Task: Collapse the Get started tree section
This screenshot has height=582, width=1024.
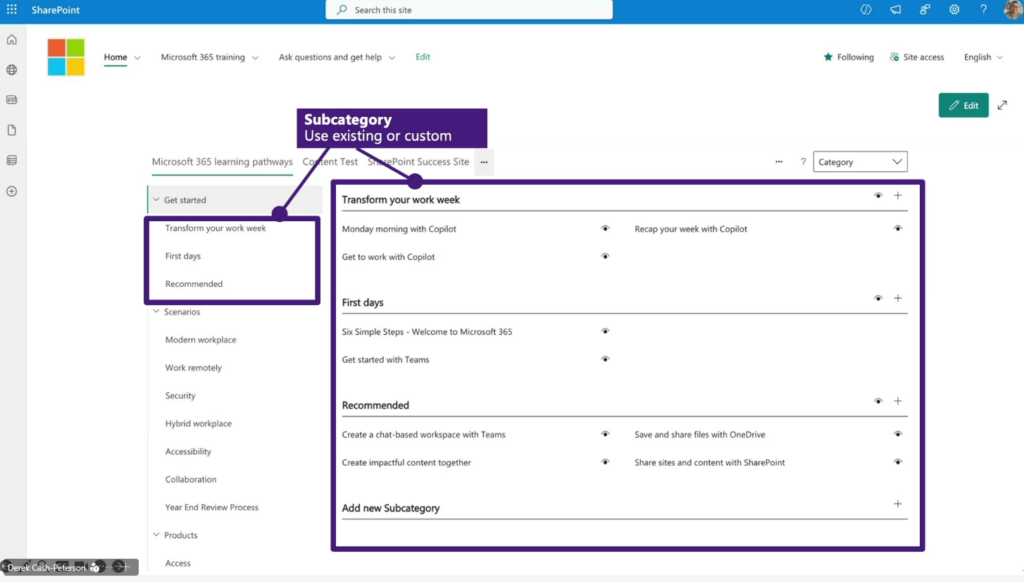Action: coord(156,200)
